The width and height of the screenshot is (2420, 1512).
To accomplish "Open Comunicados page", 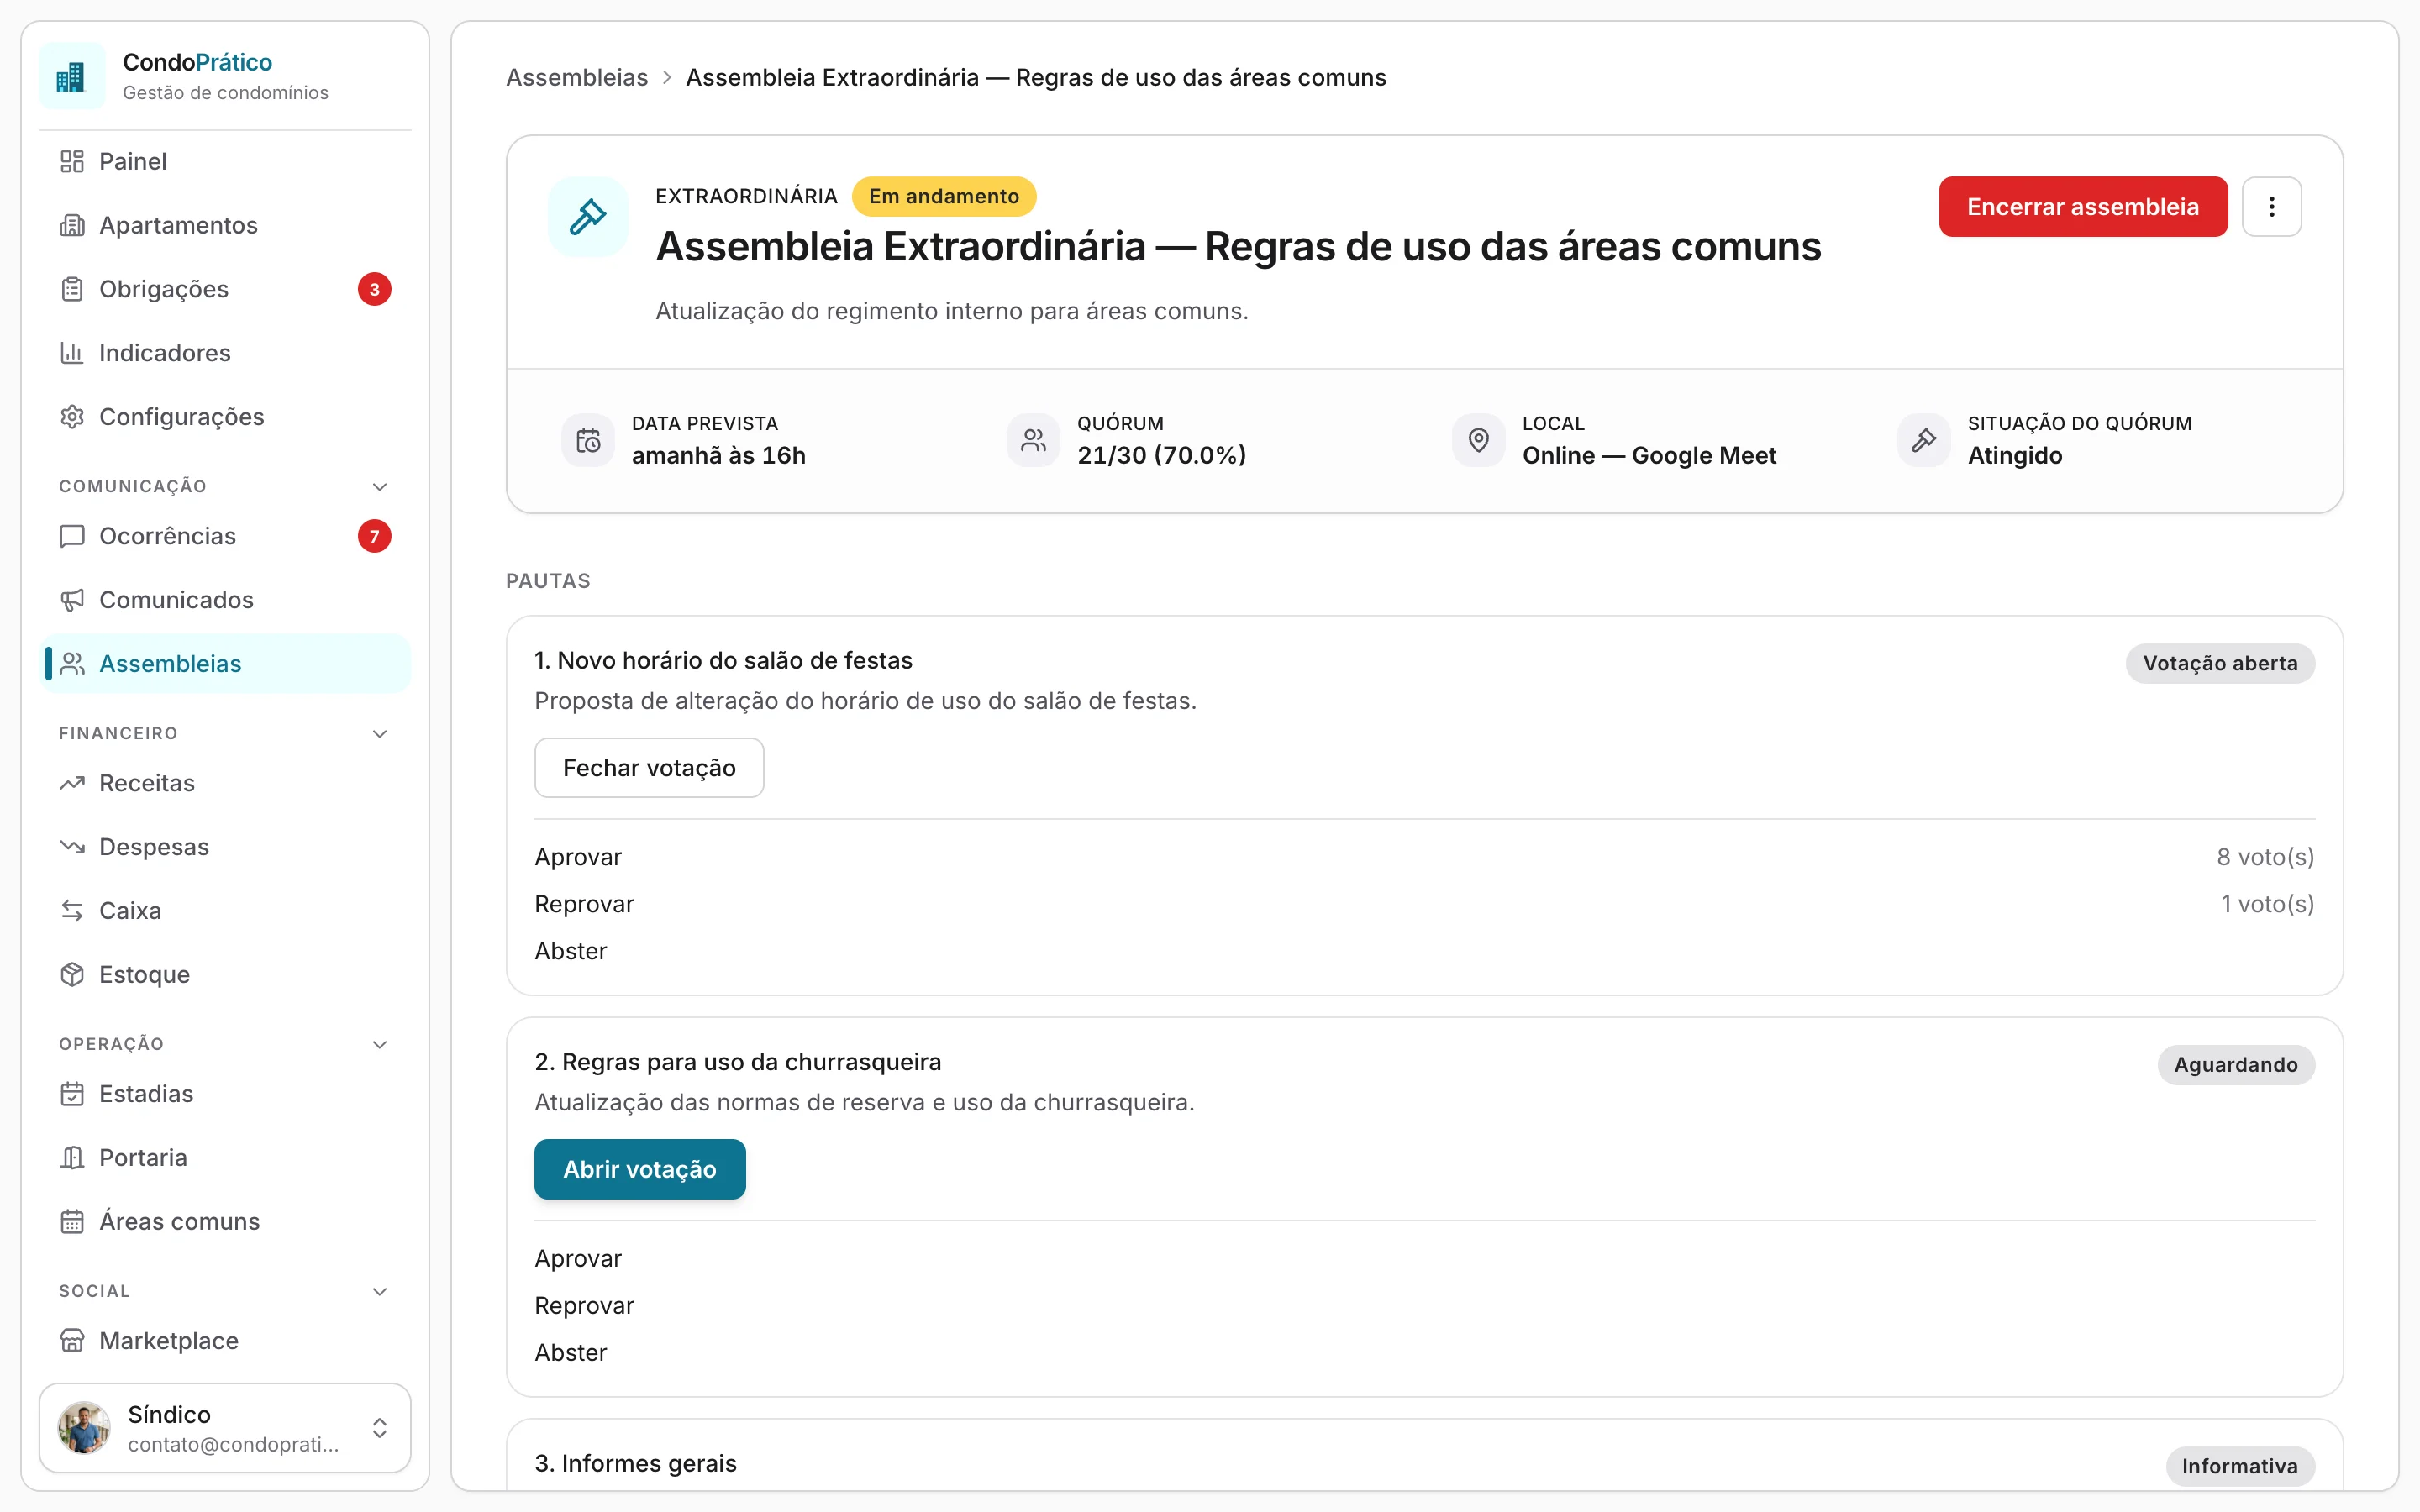I will click(x=225, y=600).
